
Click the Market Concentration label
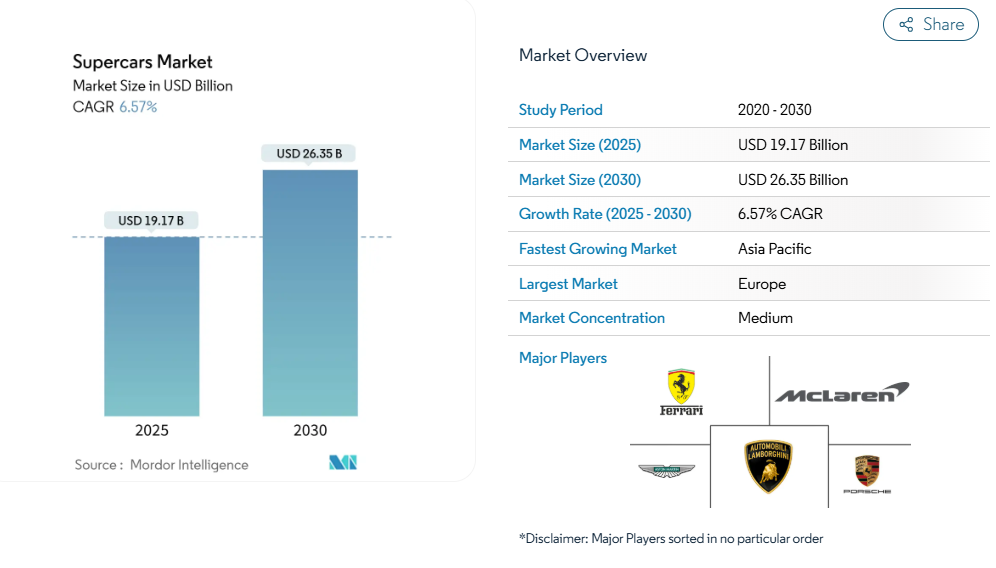[x=591, y=318]
